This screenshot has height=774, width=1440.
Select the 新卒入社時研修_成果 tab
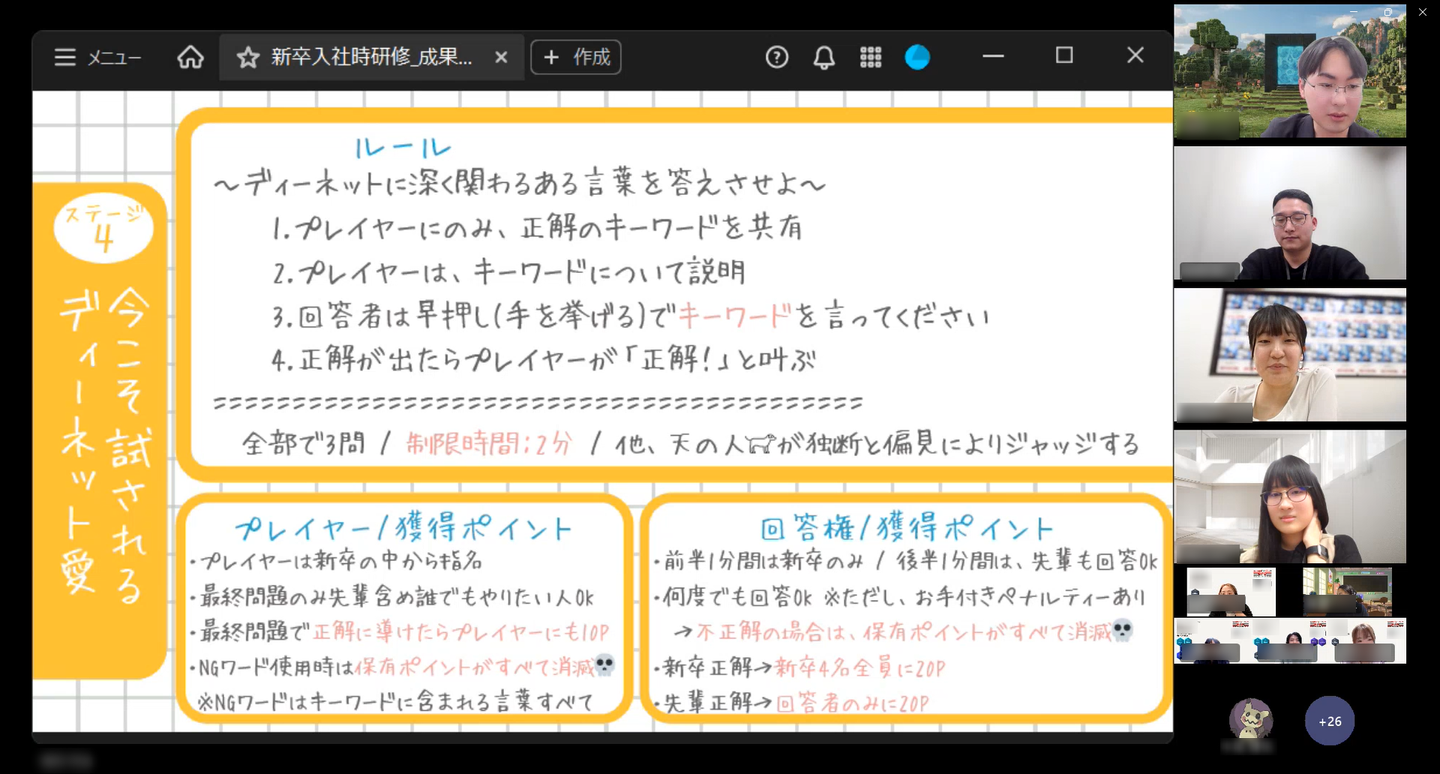(x=371, y=57)
